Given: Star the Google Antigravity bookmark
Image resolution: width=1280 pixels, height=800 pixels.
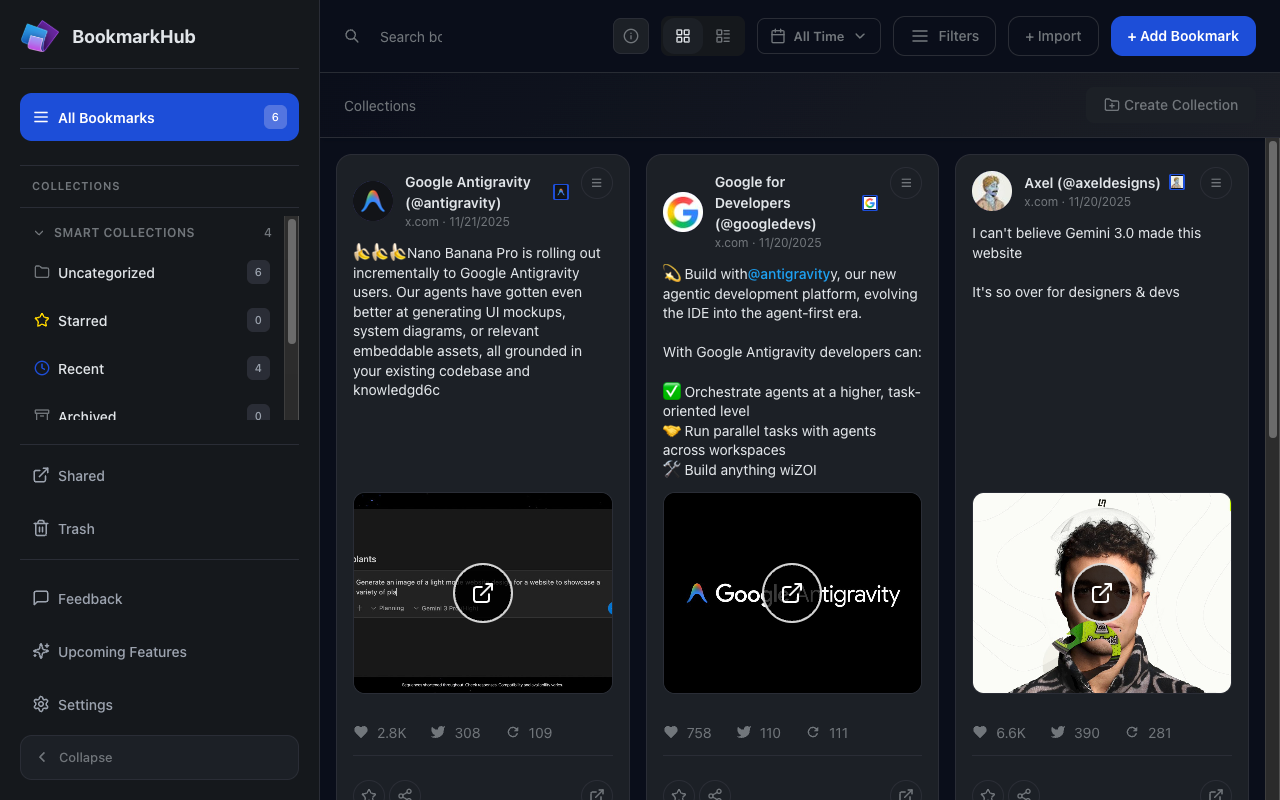Looking at the screenshot, I should pyautogui.click(x=369, y=795).
